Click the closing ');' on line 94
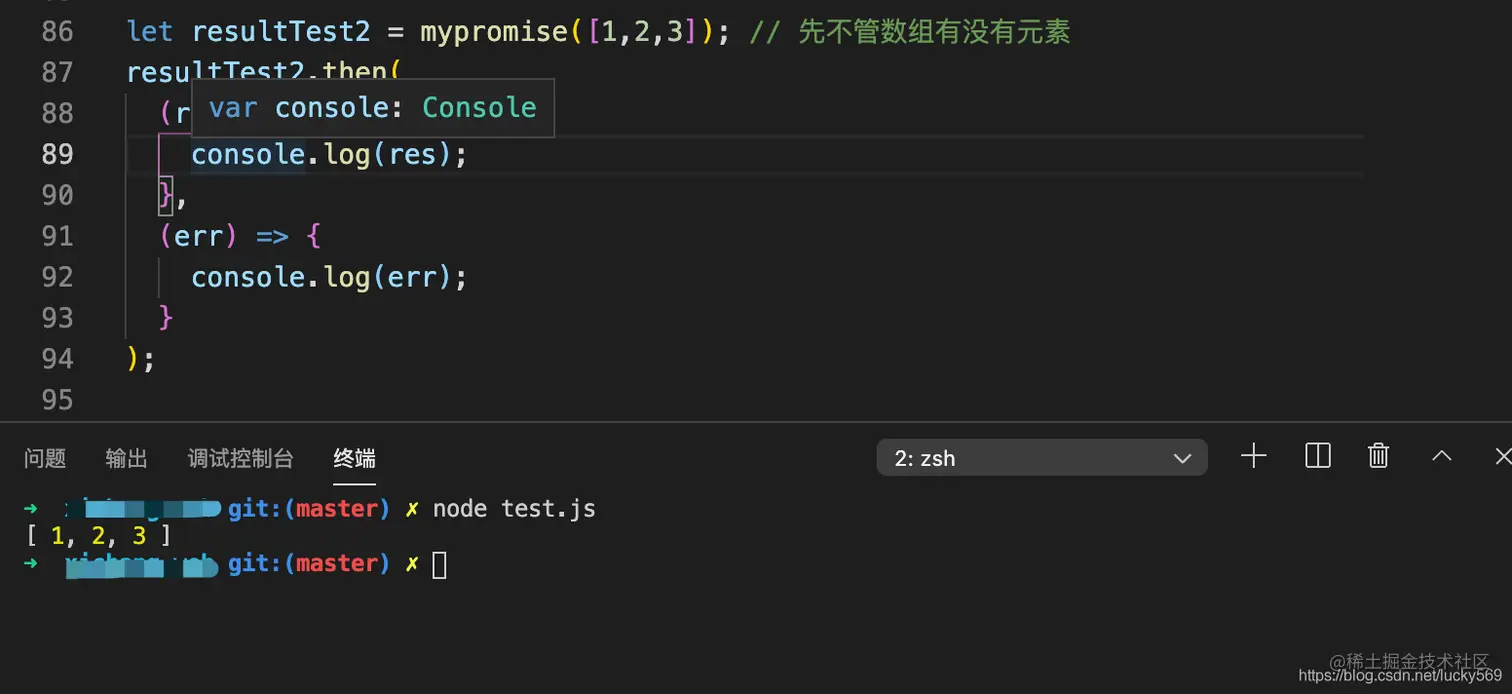 141,359
